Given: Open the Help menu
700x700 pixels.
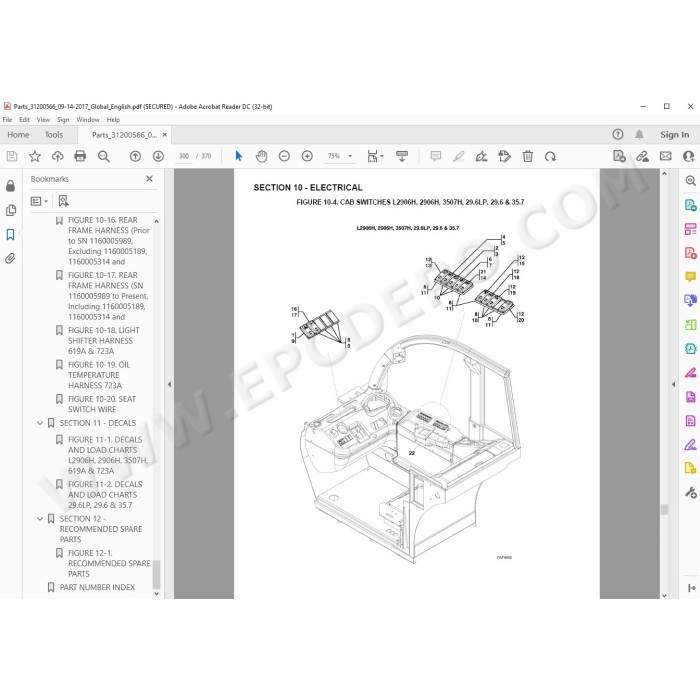Looking at the screenshot, I should [113, 120].
